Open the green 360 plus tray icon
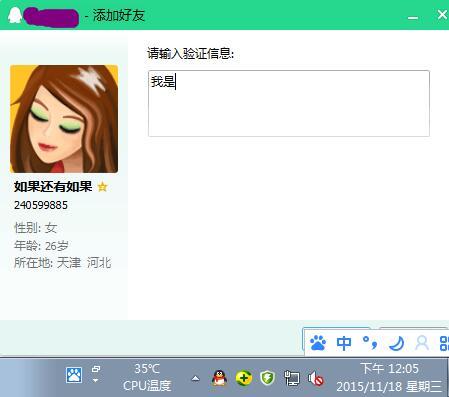The width and height of the screenshot is (449, 397). coord(244,378)
